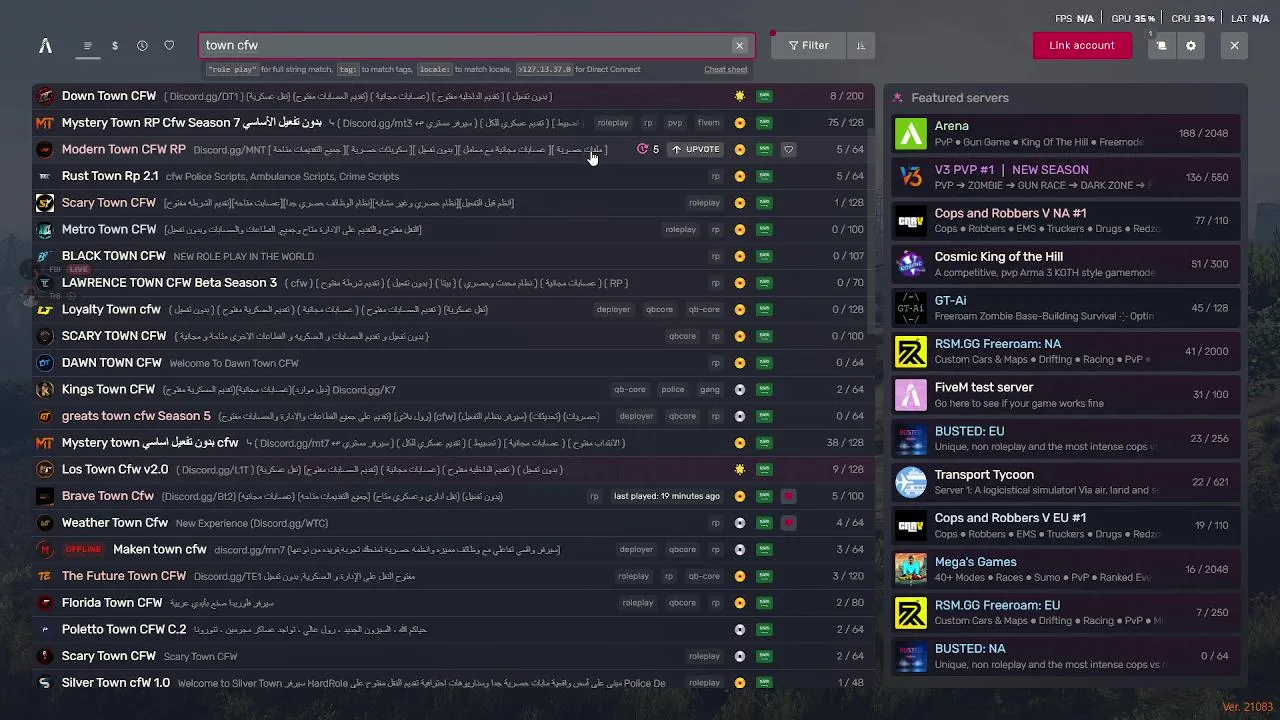
Task: Click the silver tier coin on Kings Town CFW
Action: click(740, 390)
